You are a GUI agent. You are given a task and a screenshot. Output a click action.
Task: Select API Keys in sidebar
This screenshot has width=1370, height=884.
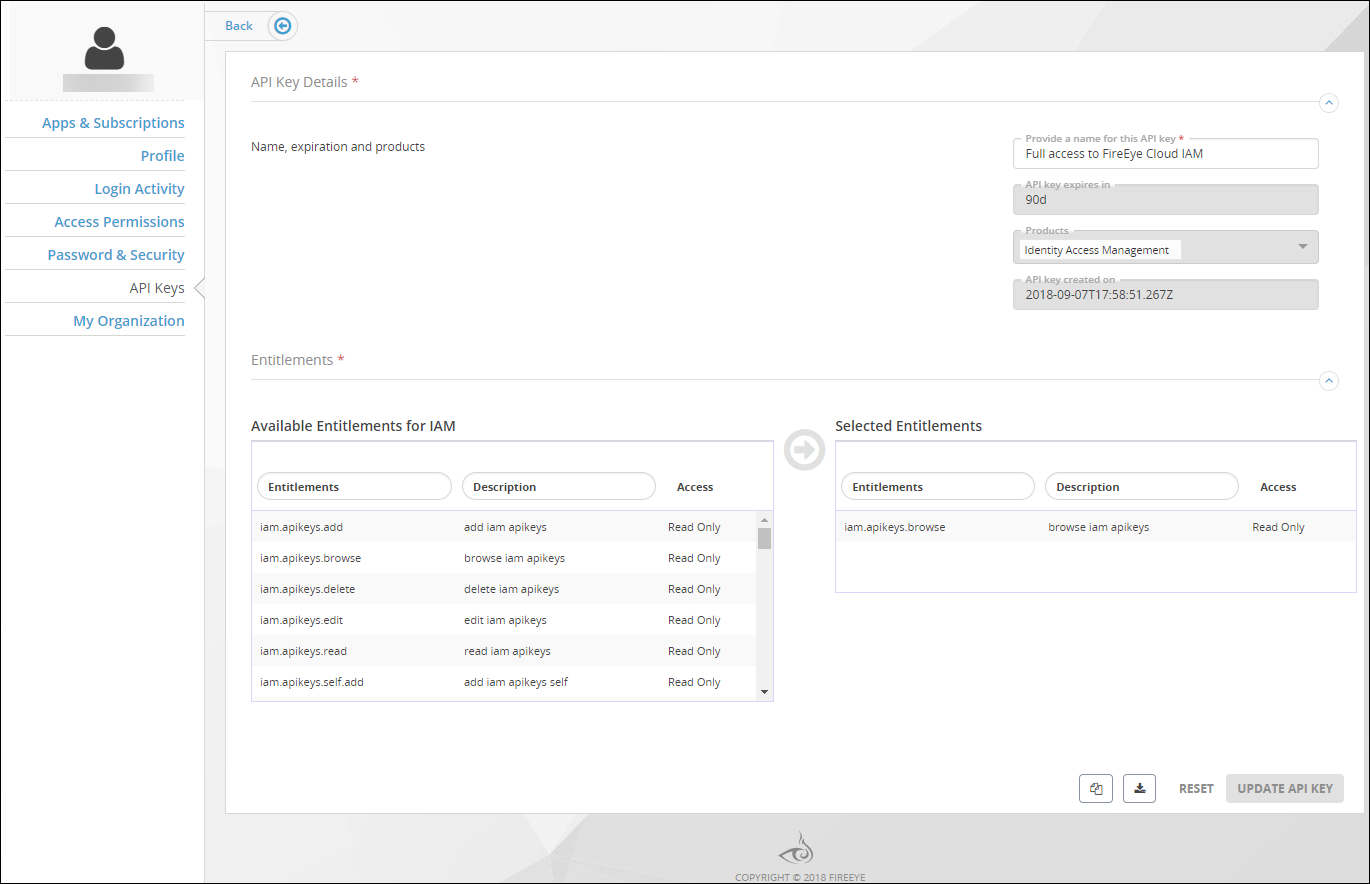[x=157, y=288]
